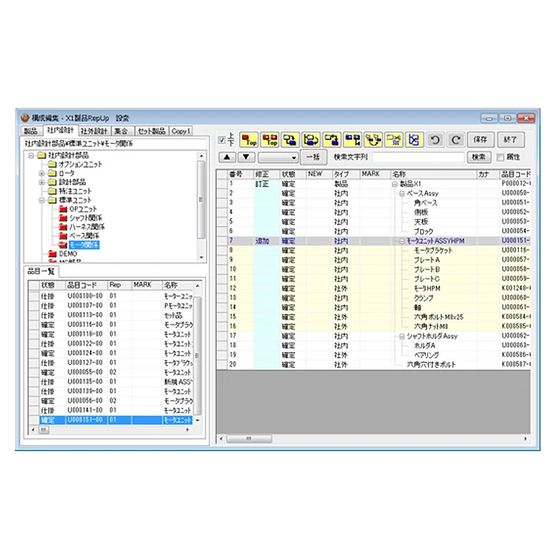Viewport: 560px width, 560px height.
Task: Click the 保存 save button
Action: click(480, 140)
